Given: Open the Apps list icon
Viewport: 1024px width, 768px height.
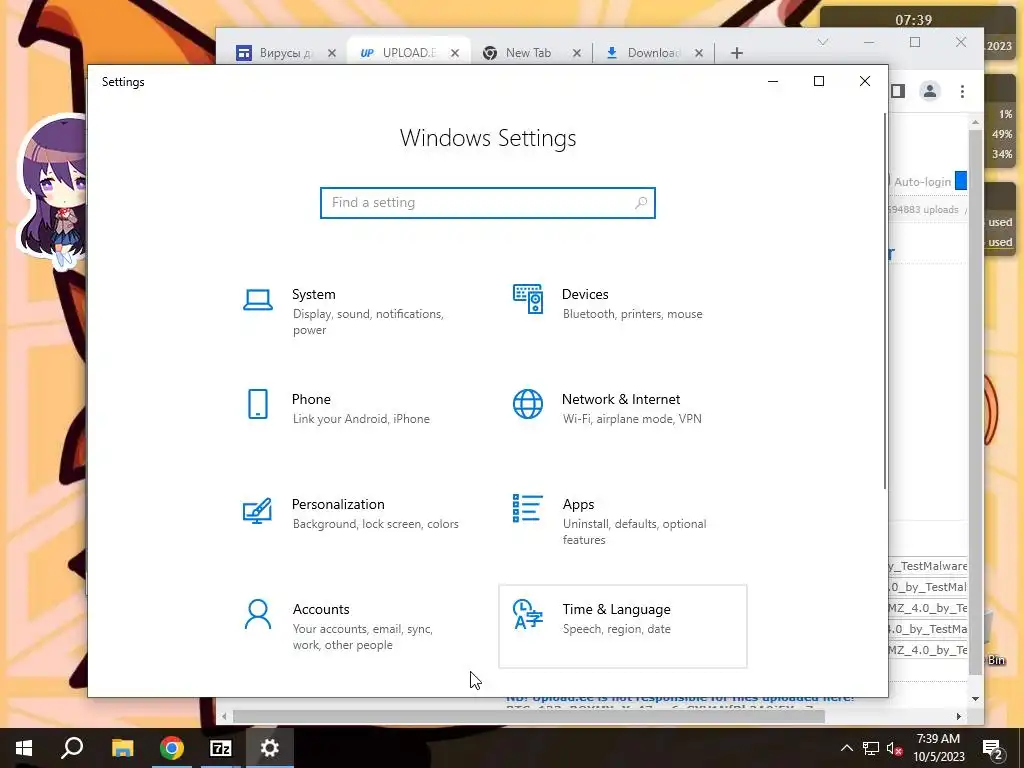Looking at the screenshot, I should (x=528, y=508).
